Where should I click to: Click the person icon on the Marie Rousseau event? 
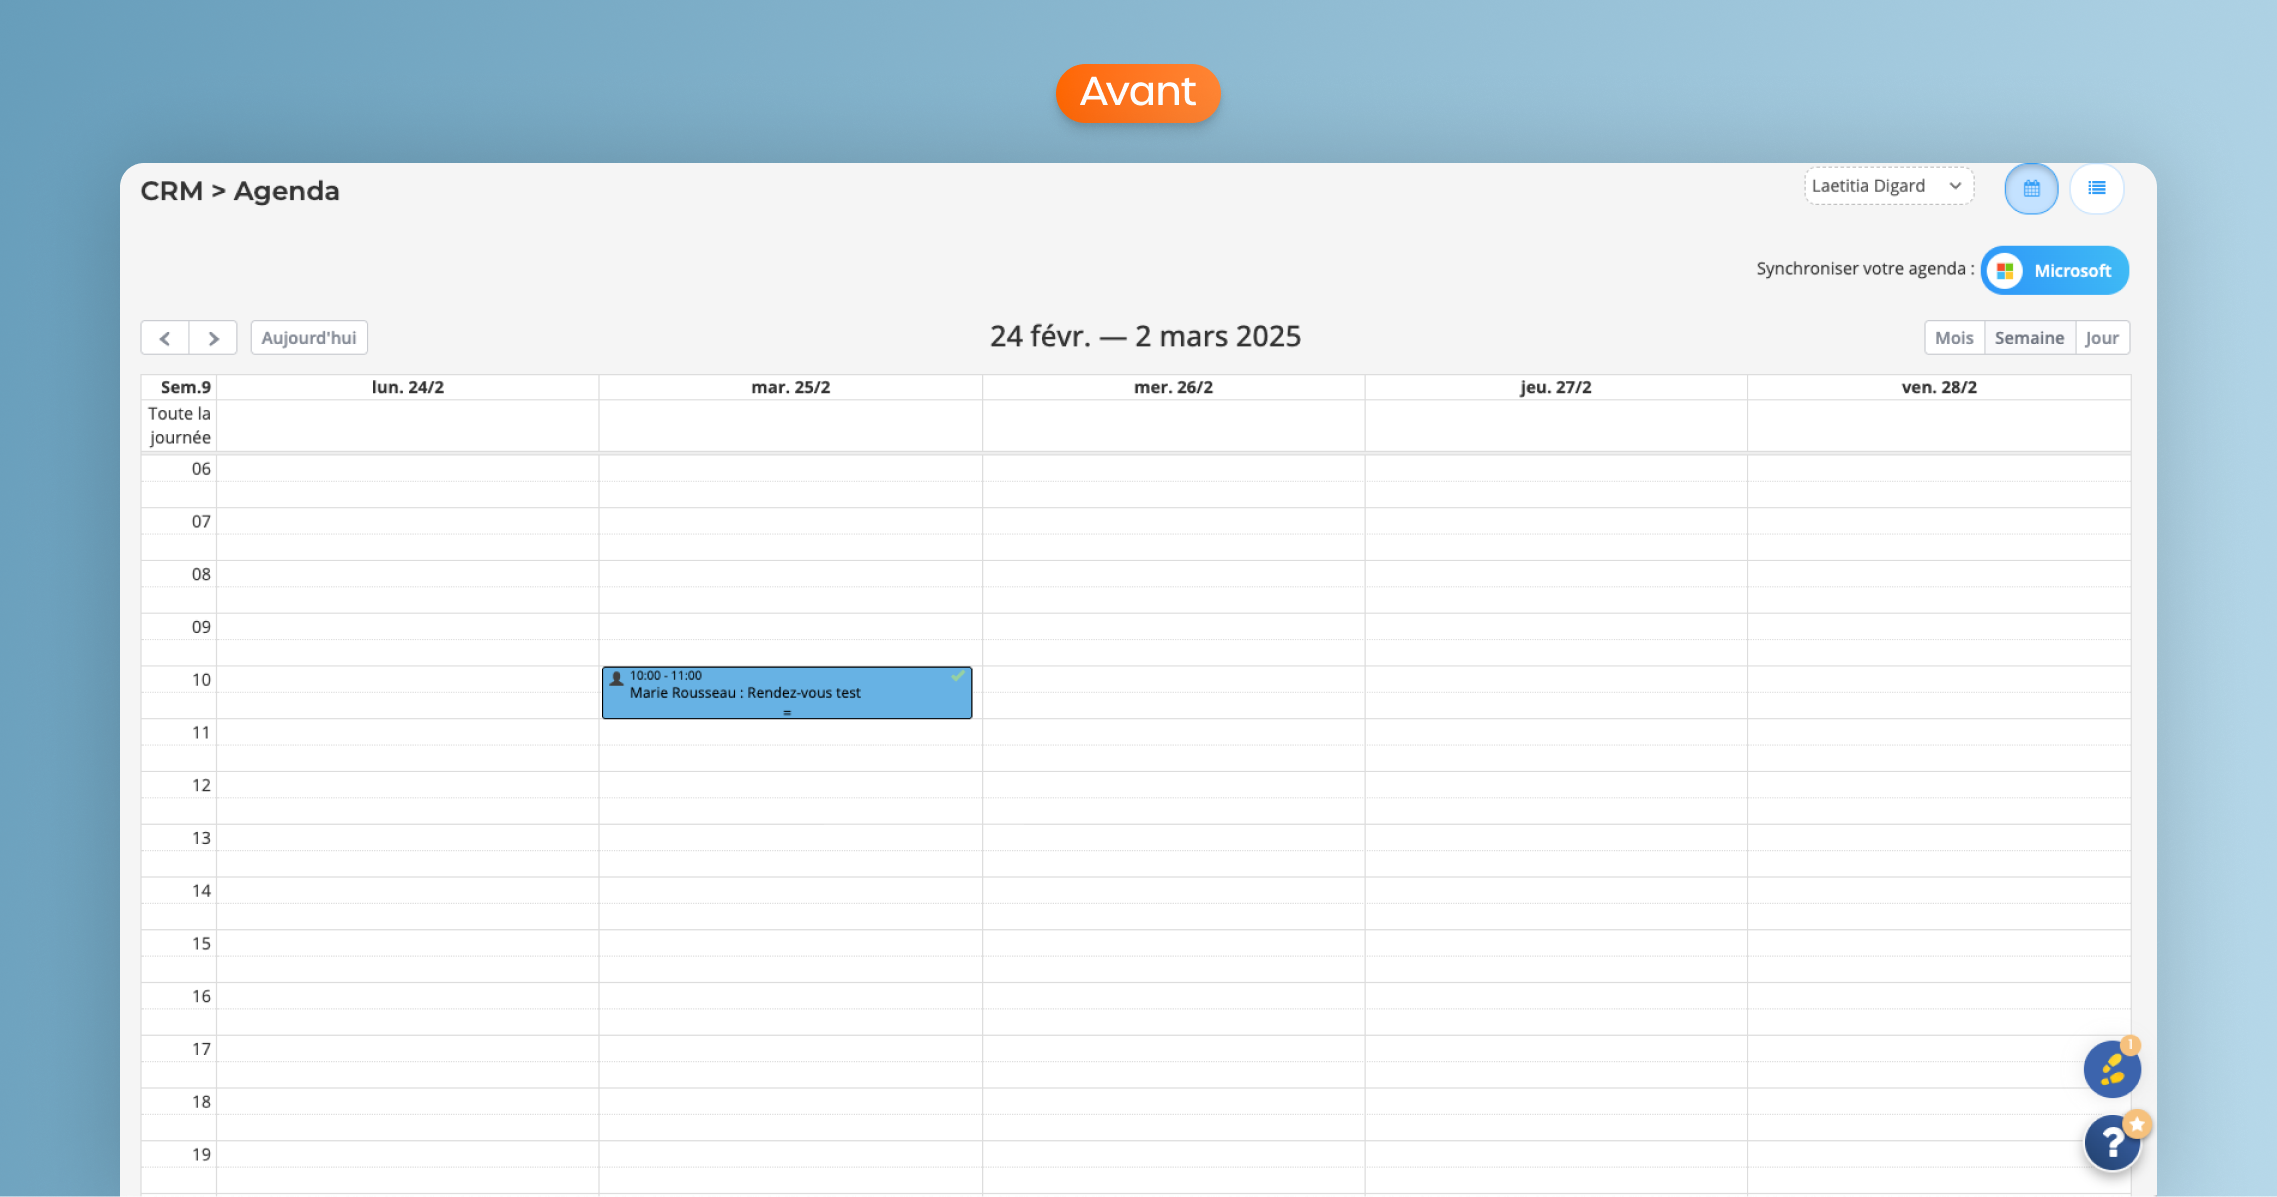617,678
